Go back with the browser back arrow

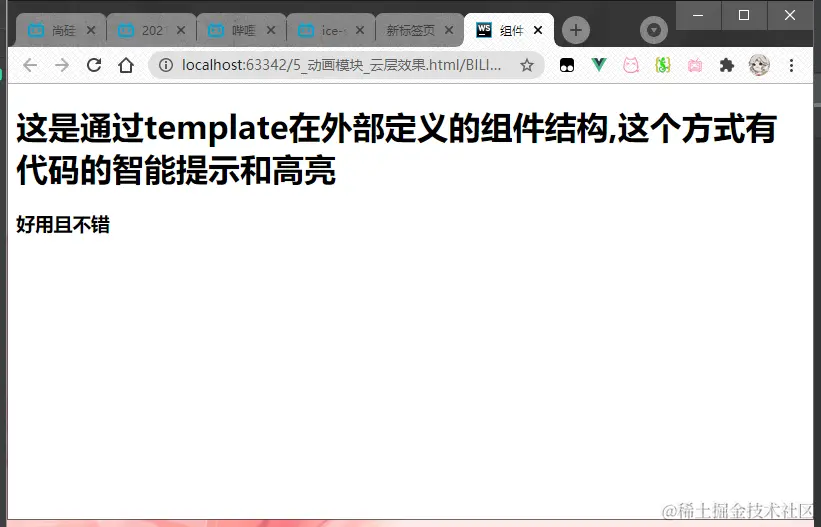(x=30, y=65)
